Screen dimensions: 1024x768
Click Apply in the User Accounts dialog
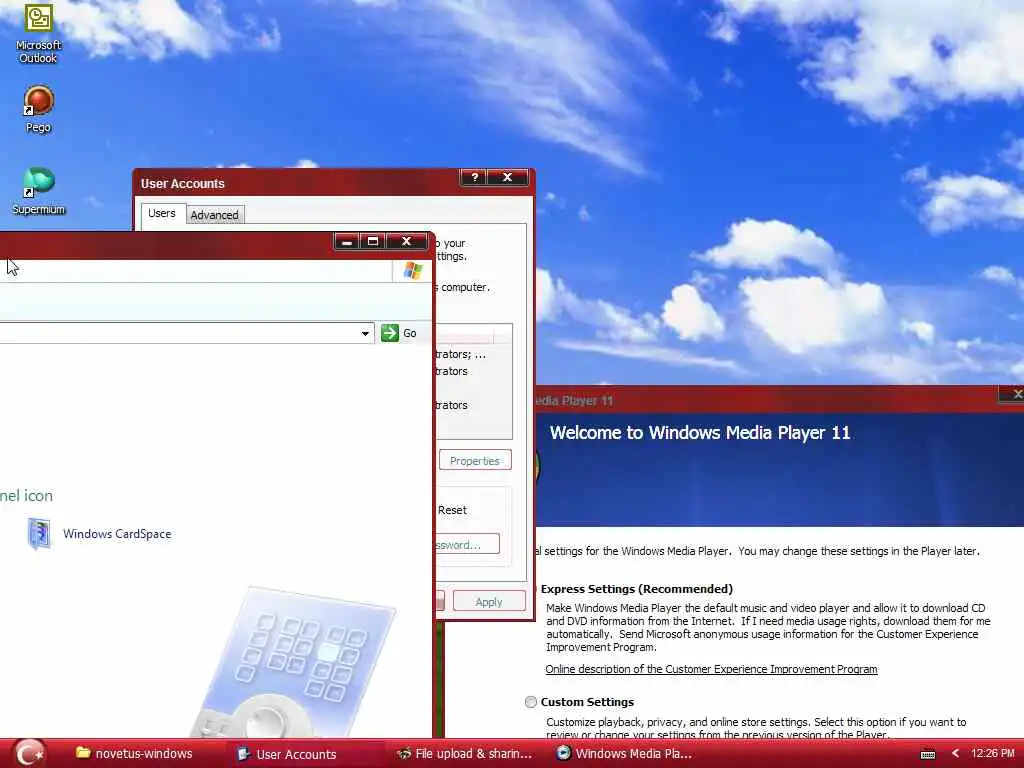tap(489, 601)
